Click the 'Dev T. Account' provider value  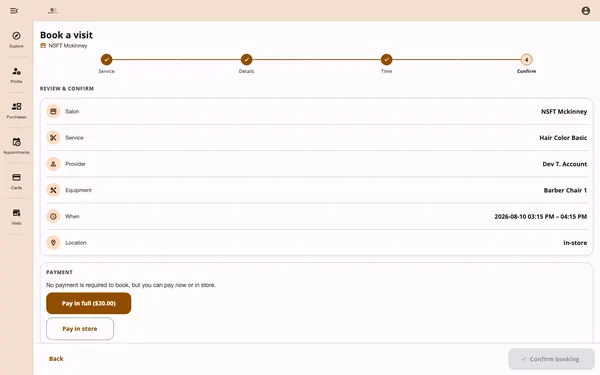point(564,164)
